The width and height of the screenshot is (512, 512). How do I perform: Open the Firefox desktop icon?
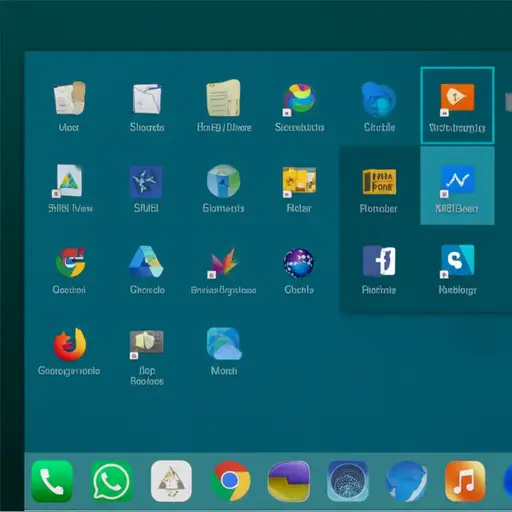(x=70, y=345)
